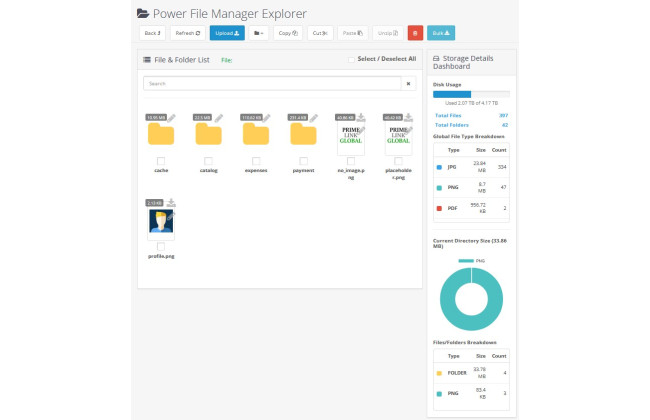
Task: Click the Total Folders link
Action: [452, 125]
